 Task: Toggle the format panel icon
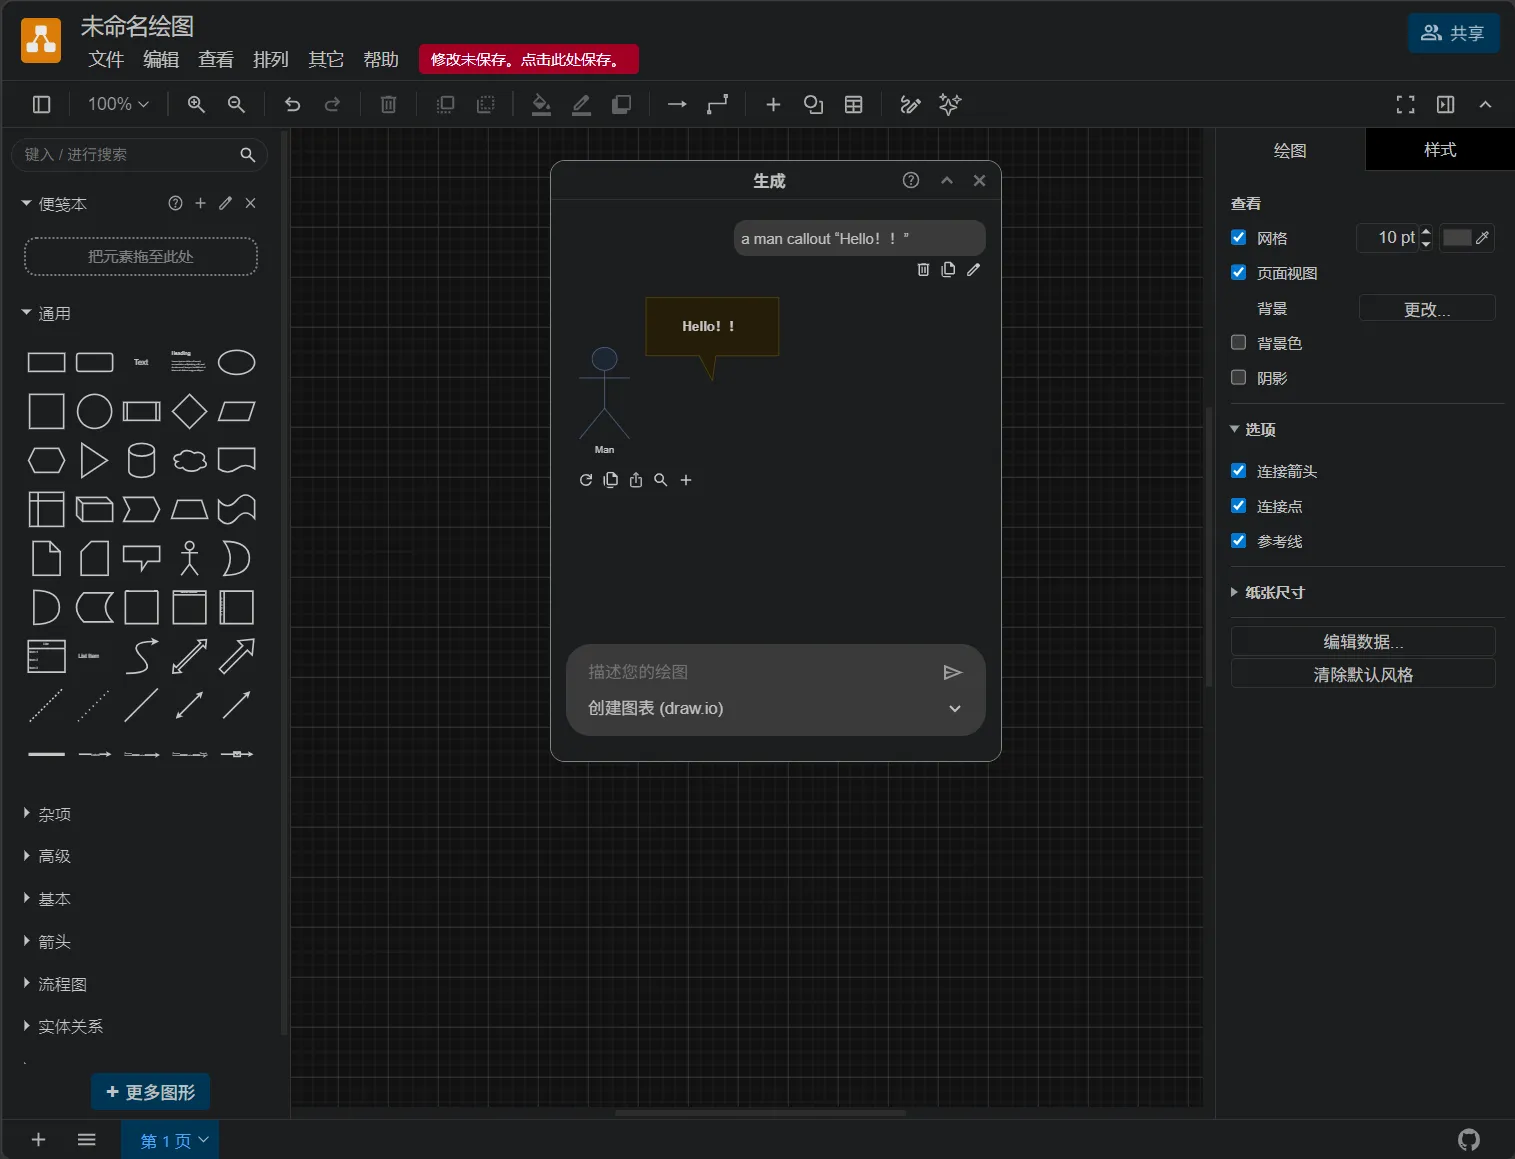1445,104
